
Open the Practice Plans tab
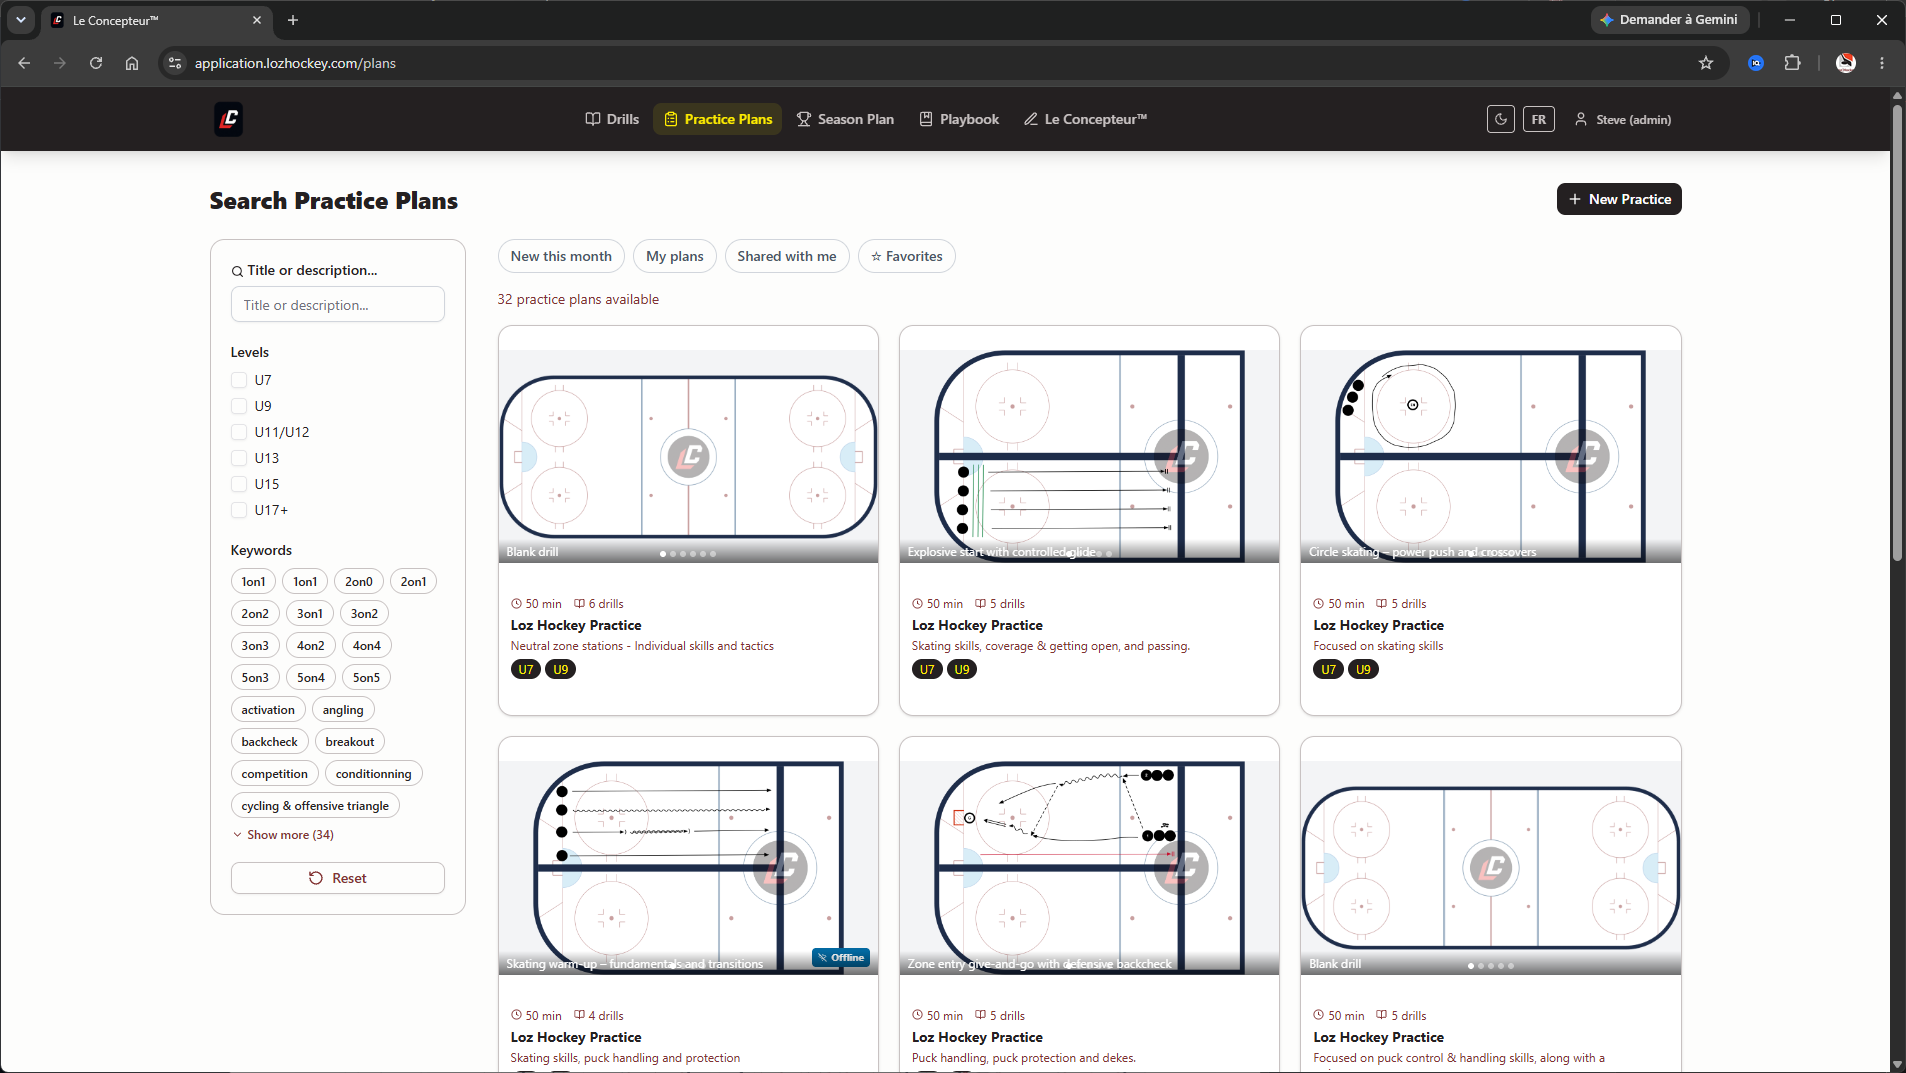point(718,119)
